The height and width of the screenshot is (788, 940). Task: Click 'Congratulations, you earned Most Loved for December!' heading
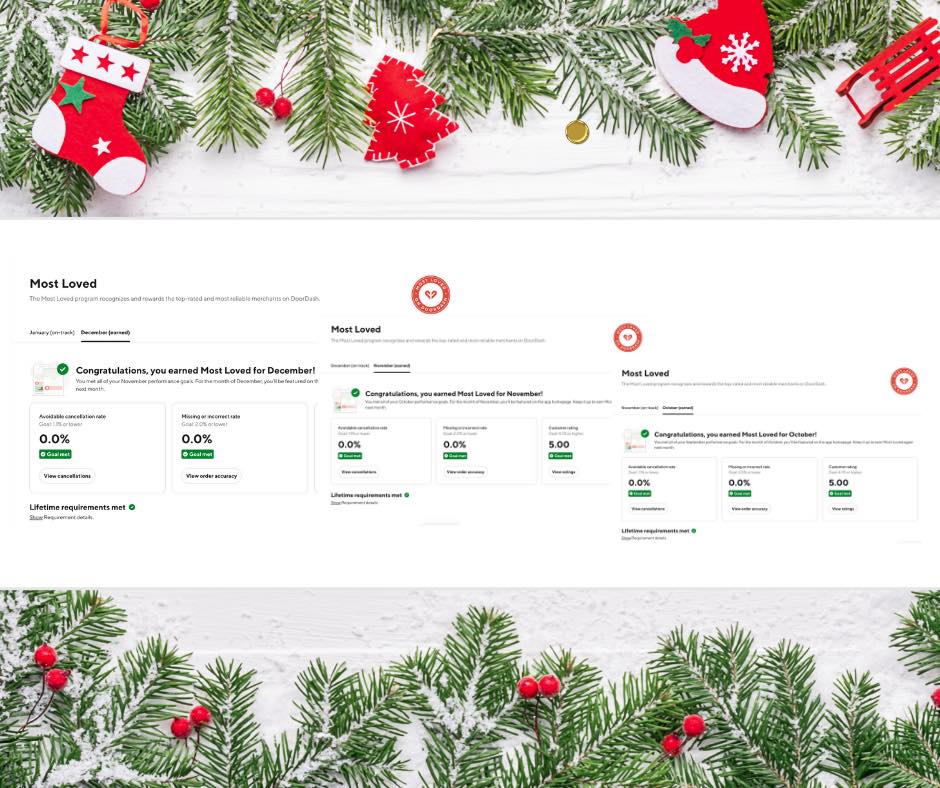[x=195, y=370]
